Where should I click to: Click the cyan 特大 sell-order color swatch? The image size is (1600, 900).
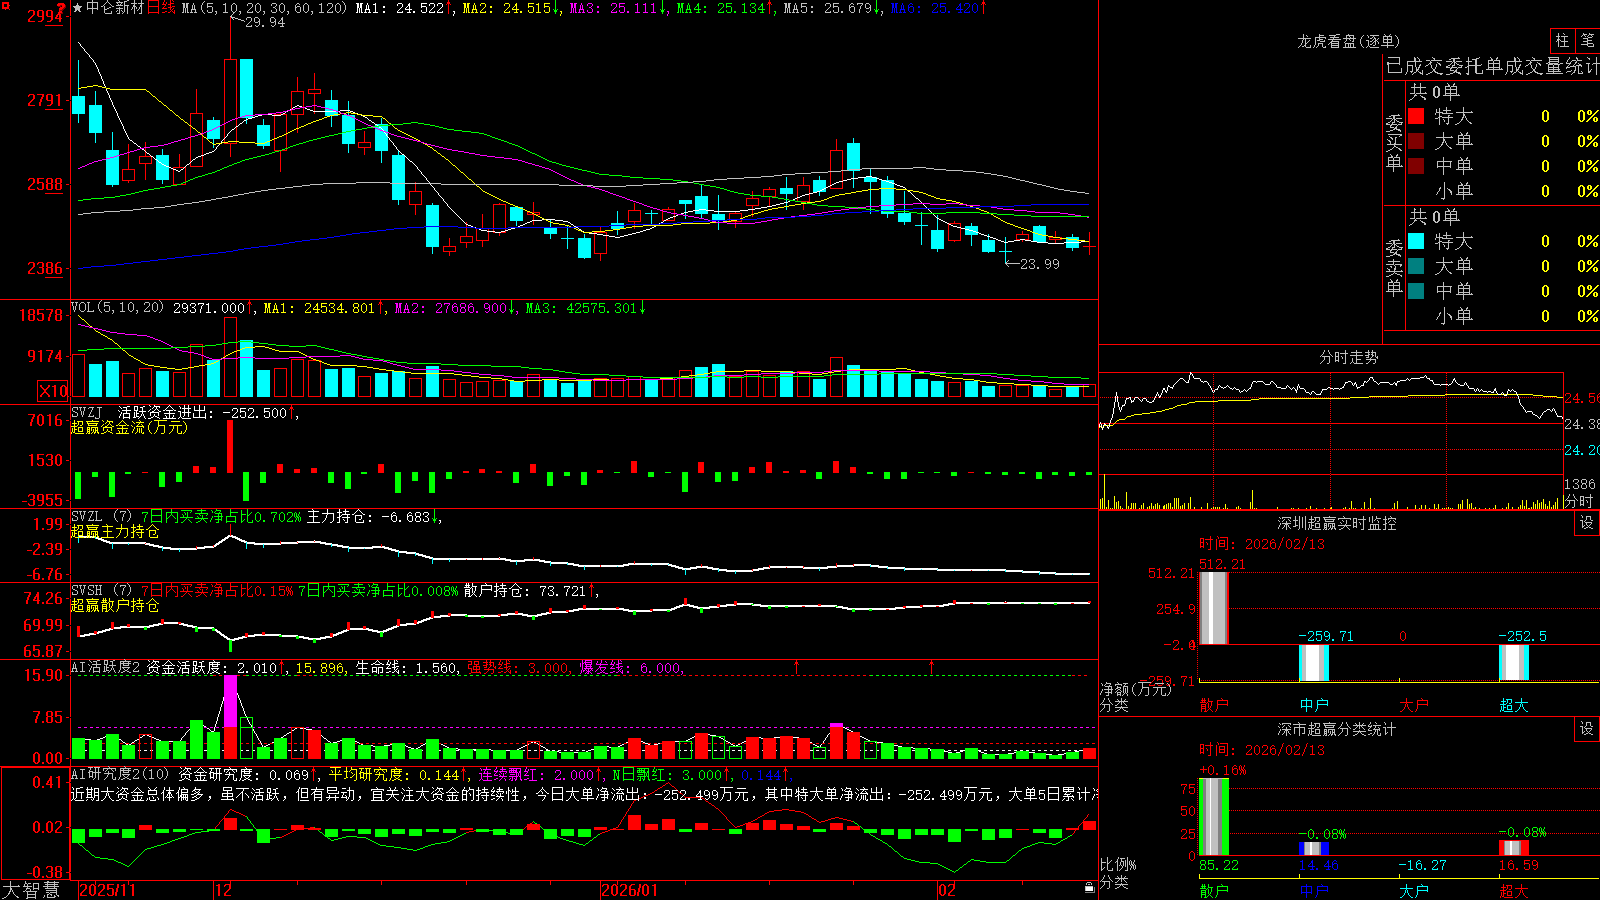[x=1416, y=241]
